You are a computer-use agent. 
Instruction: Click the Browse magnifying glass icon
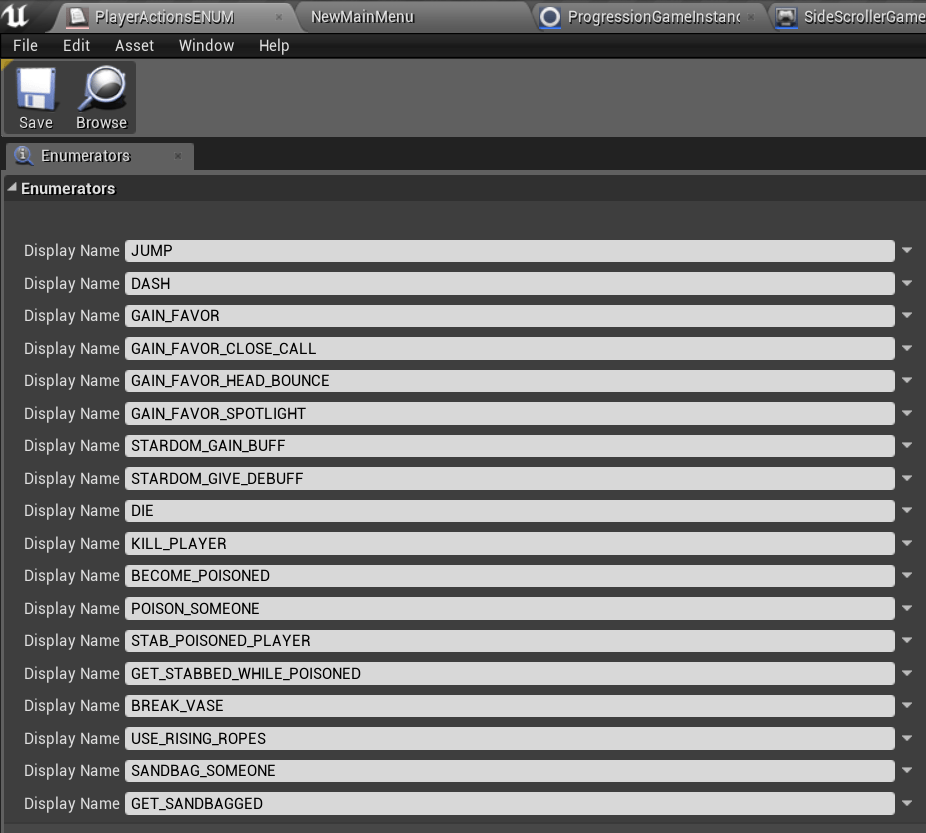(x=101, y=91)
